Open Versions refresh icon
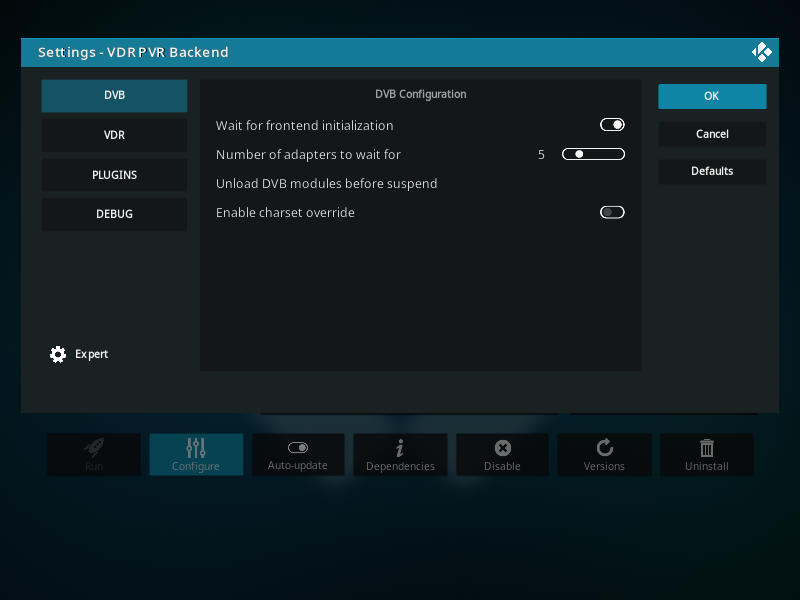The width and height of the screenshot is (800, 600). pos(604,447)
